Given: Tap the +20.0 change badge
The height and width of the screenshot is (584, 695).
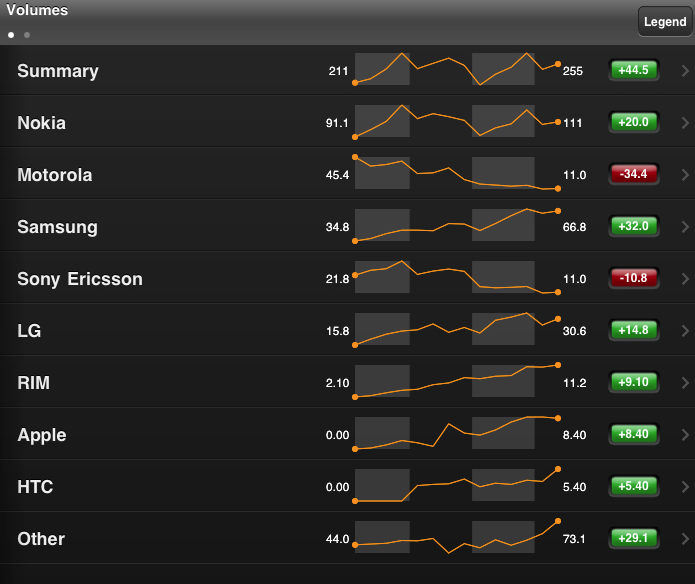Looking at the screenshot, I should pyautogui.click(x=634, y=122).
